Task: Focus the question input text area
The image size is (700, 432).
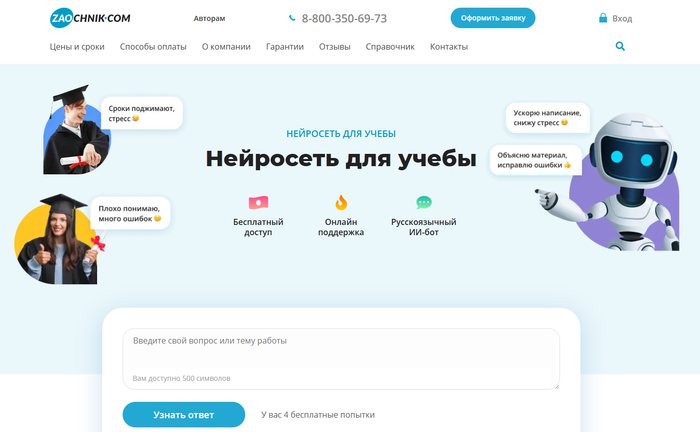Action: pos(341,359)
